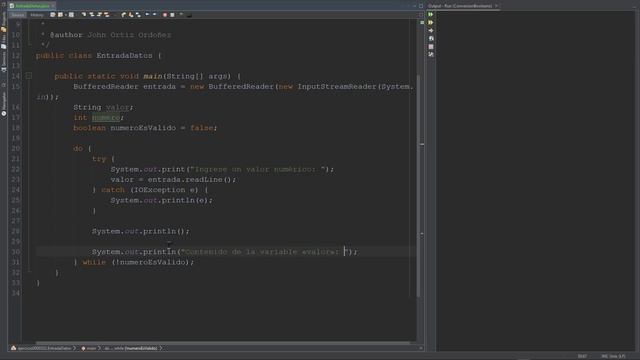Go to Next Bookmark icon

[x=131, y=15]
